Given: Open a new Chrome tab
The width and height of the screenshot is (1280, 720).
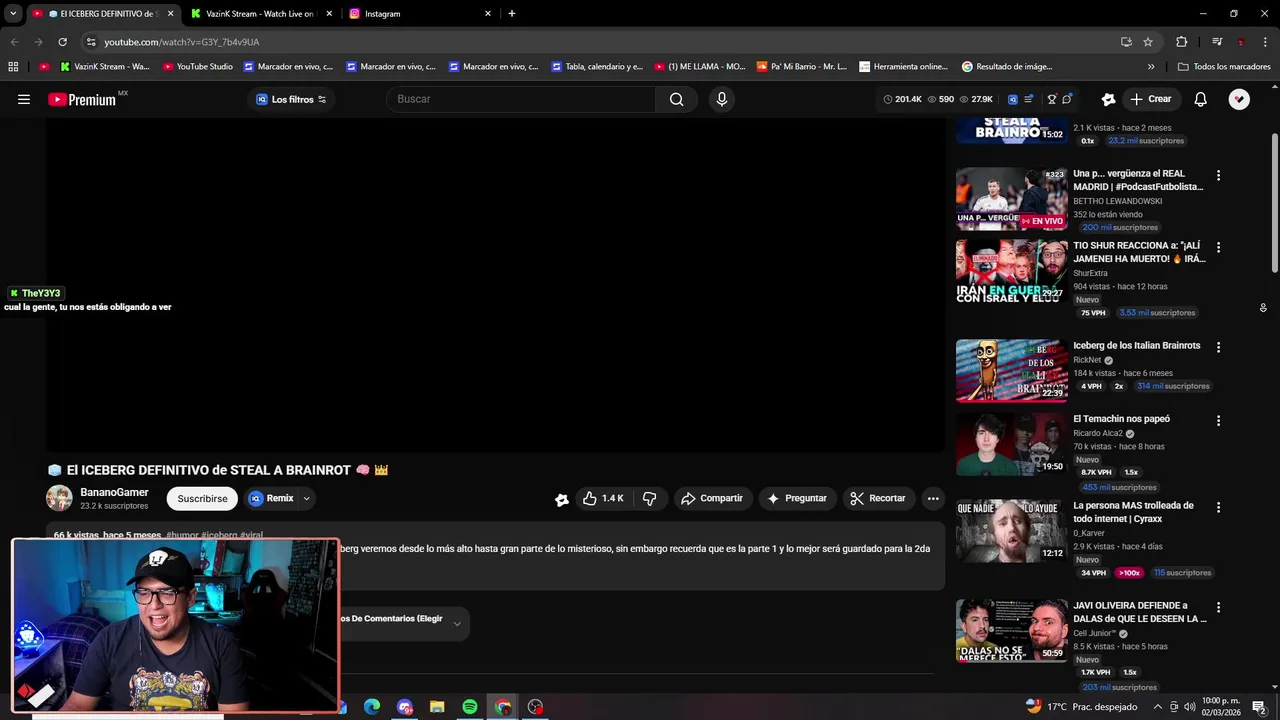Looking at the screenshot, I should 512,14.
